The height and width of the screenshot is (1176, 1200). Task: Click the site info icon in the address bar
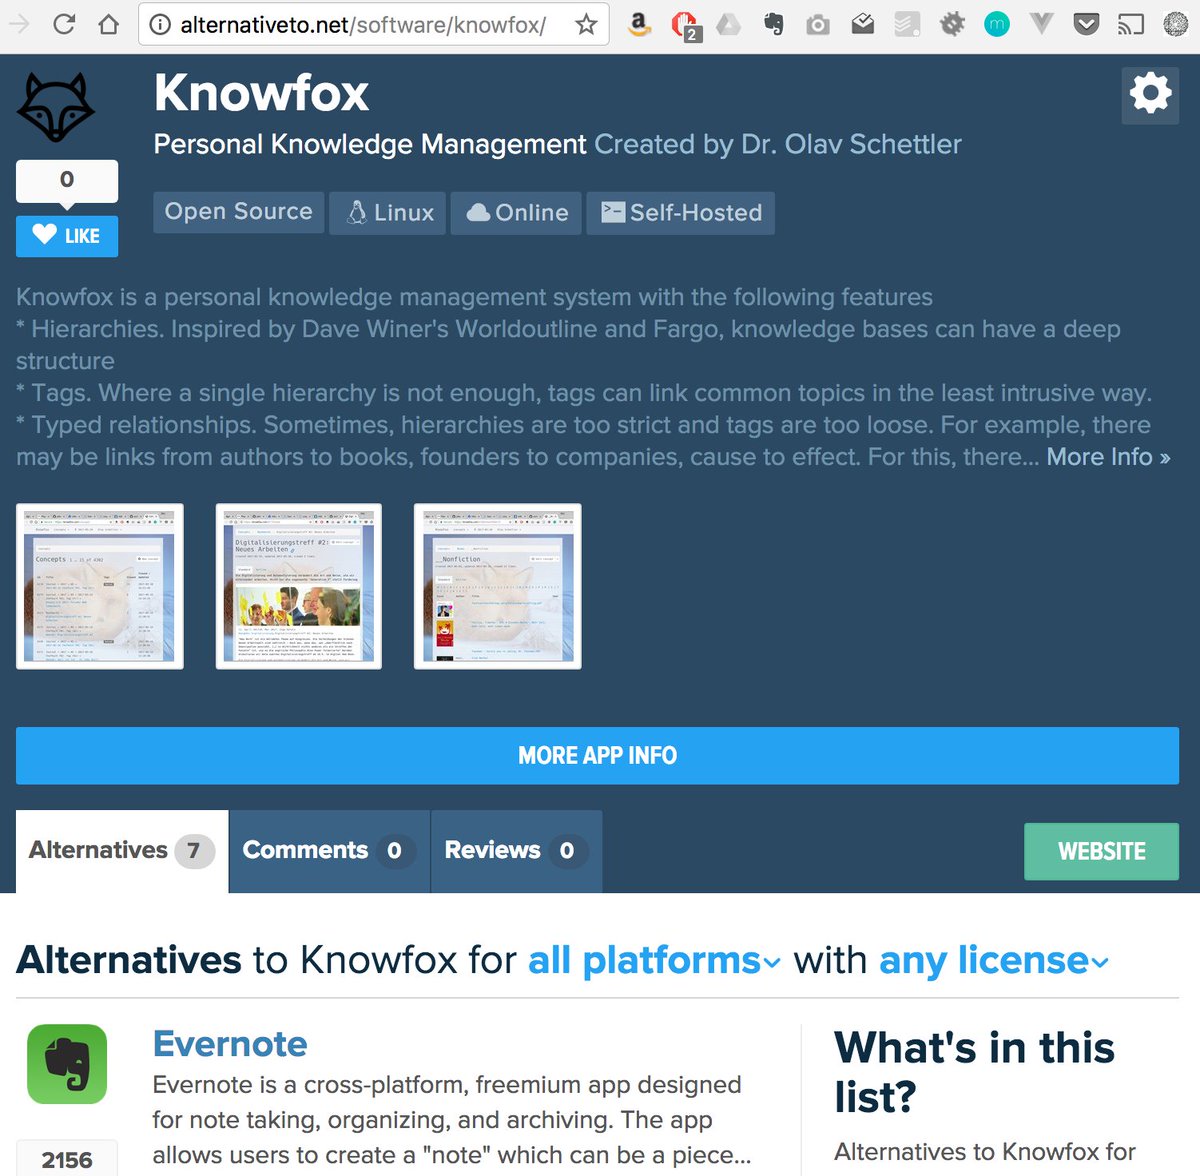(x=160, y=25)
